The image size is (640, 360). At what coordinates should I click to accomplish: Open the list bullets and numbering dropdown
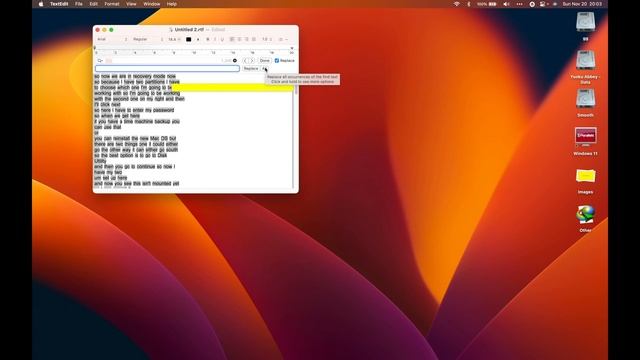283,39
